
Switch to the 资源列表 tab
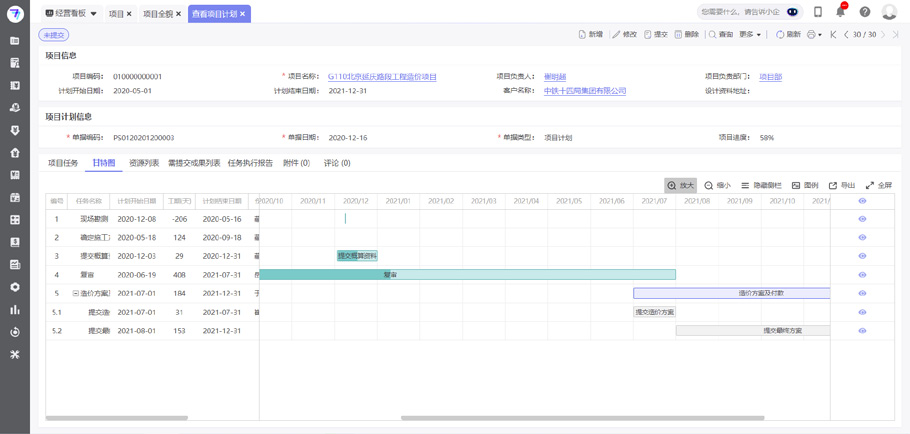(144, 163)
